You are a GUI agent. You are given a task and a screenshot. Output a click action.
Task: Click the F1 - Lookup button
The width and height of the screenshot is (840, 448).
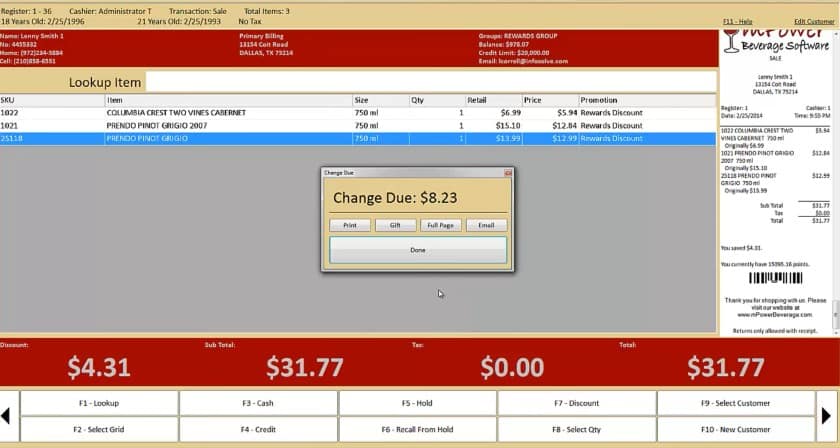click(x=99, y=403)
